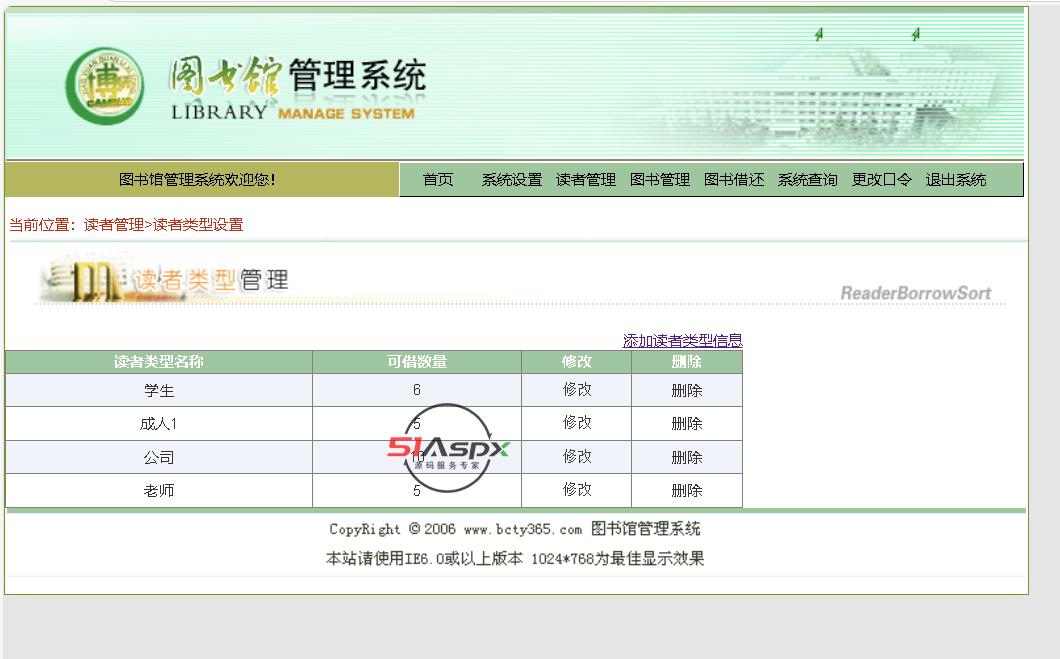Open the 图书借还 menu
The height and width of the screenshot is (659, 1060).
(733, 180)
